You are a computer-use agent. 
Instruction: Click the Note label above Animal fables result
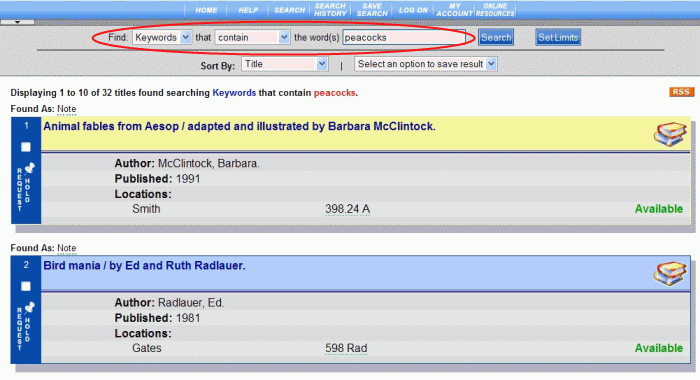(67, 109)
